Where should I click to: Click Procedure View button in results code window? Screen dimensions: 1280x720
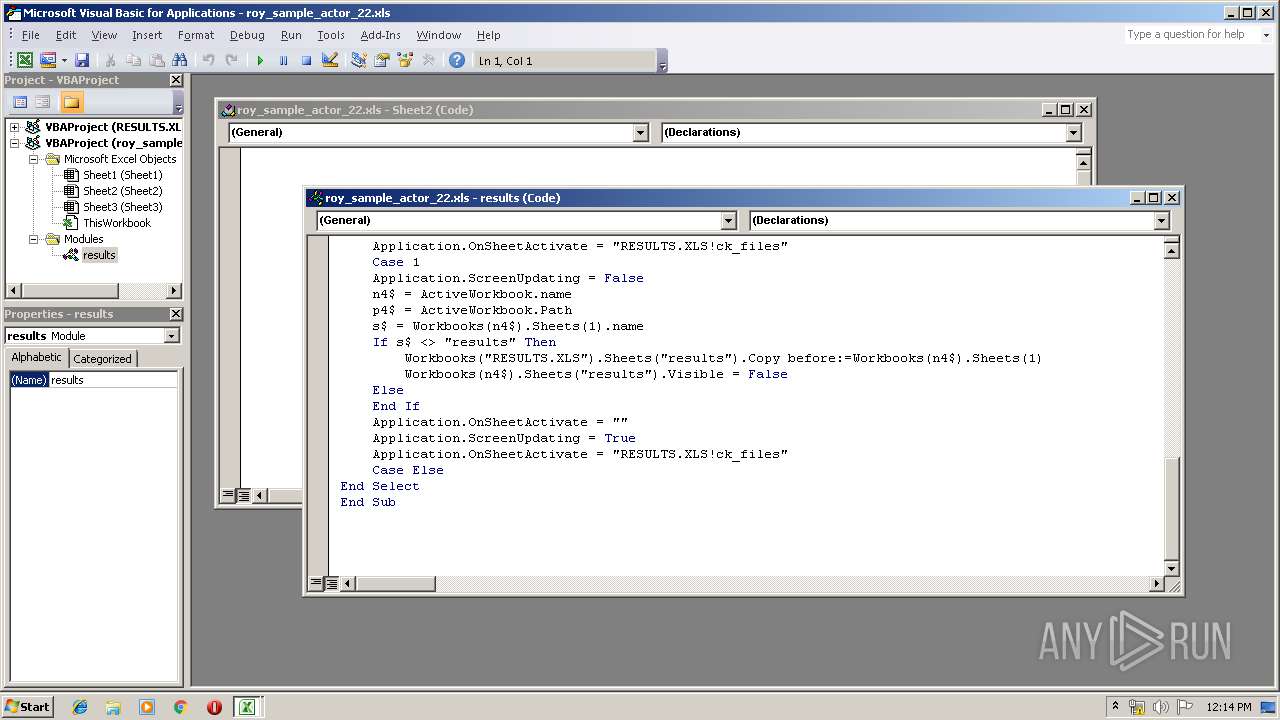click(316, 583)
